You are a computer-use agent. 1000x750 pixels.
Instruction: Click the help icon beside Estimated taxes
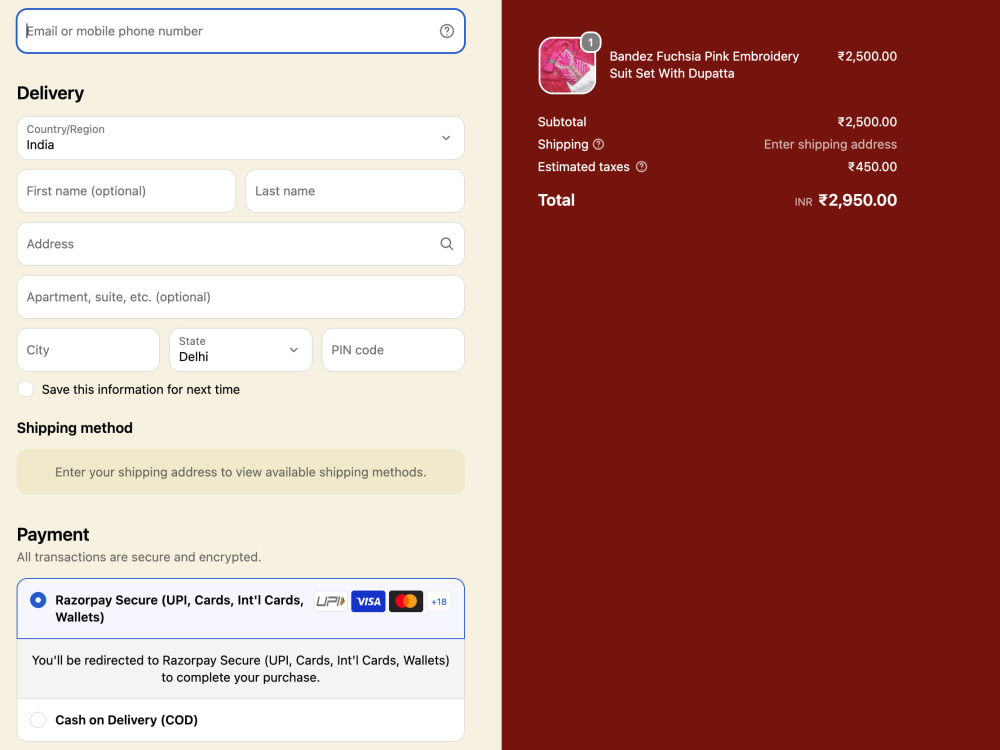point(642,166)
